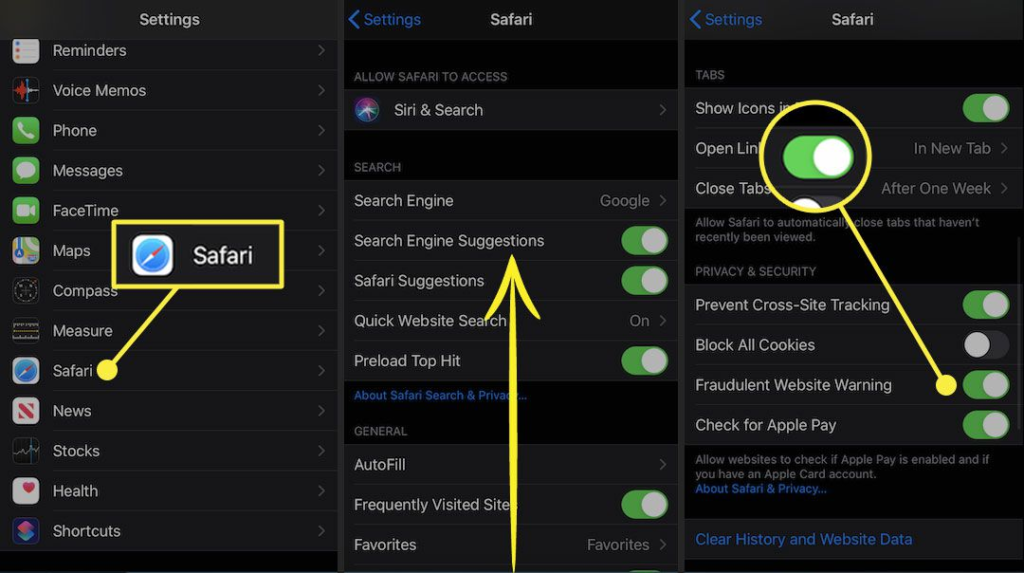The height and width of the screenshot is (573, 1024).
Task: Switch off Preload Top Hit
Action: pos(645,361)
